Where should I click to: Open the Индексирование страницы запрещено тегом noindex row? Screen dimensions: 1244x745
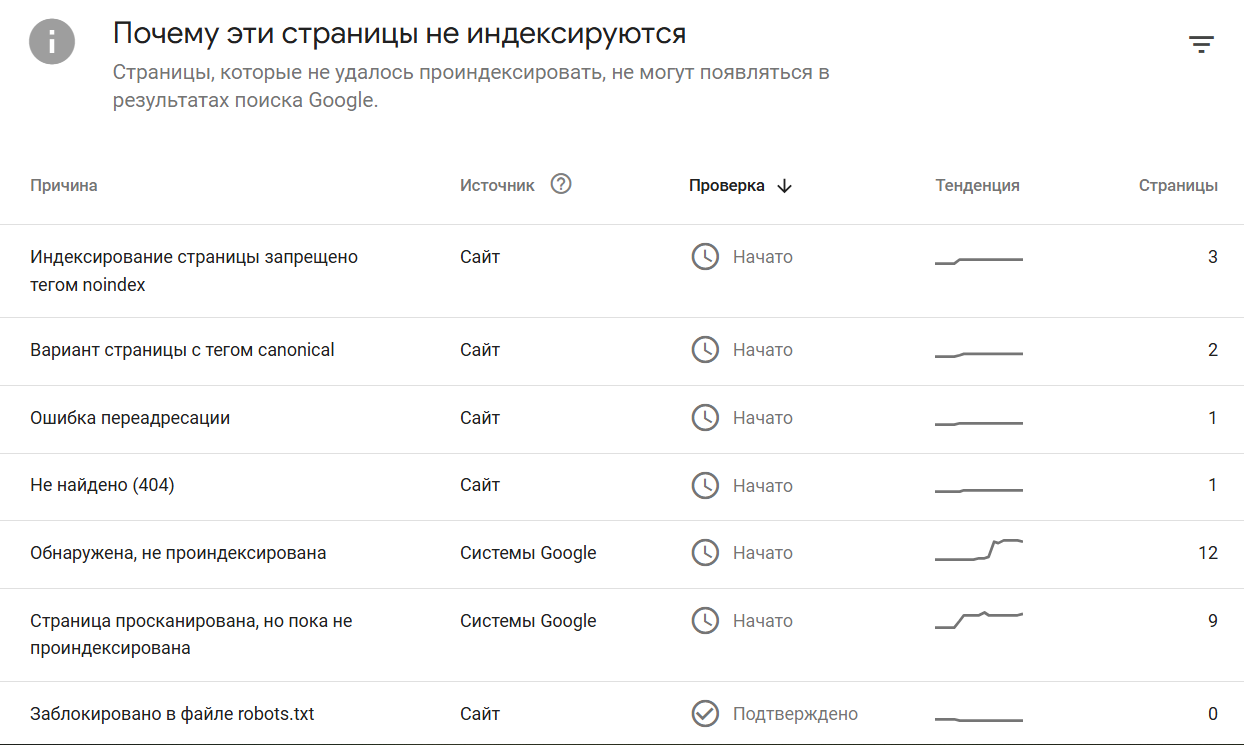(622, 271)
